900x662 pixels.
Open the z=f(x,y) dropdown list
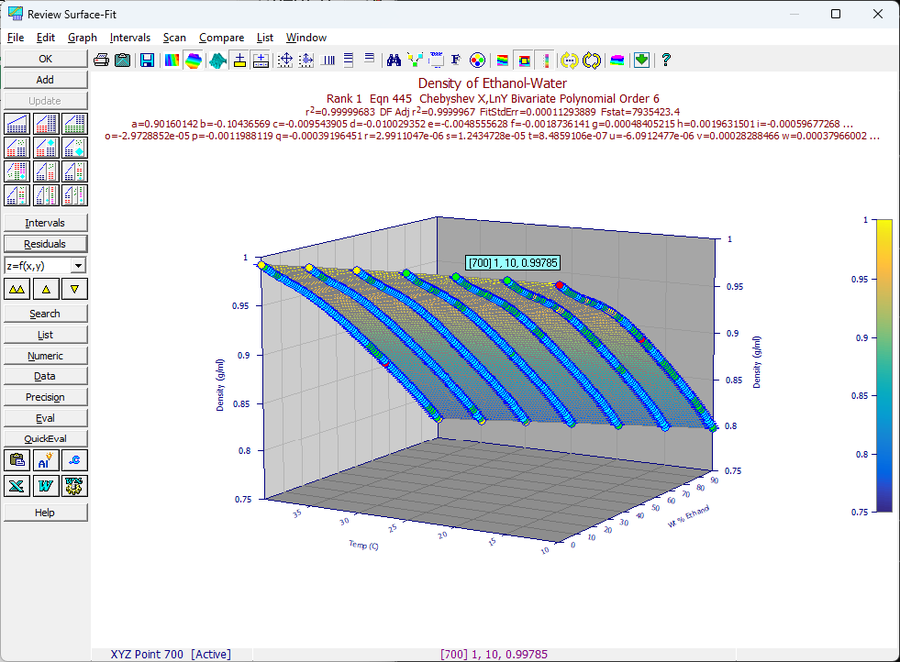click(78, 265)
